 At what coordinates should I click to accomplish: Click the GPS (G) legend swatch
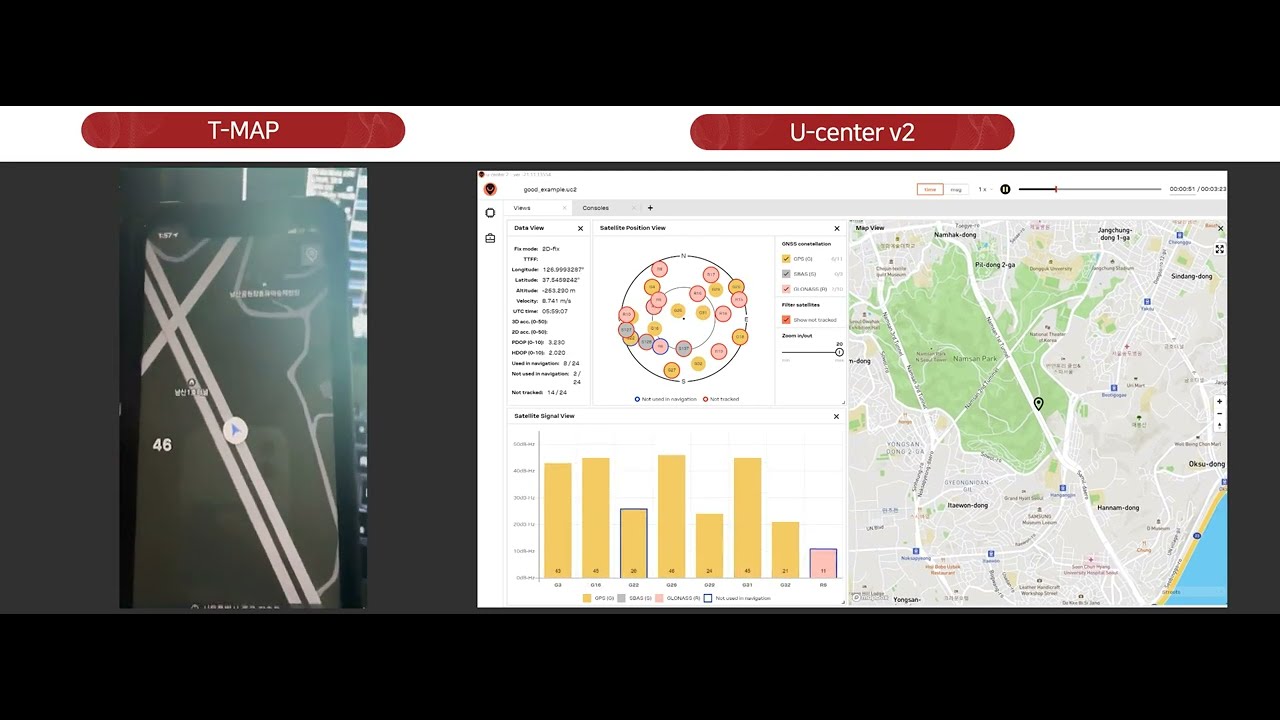[588, 598]
